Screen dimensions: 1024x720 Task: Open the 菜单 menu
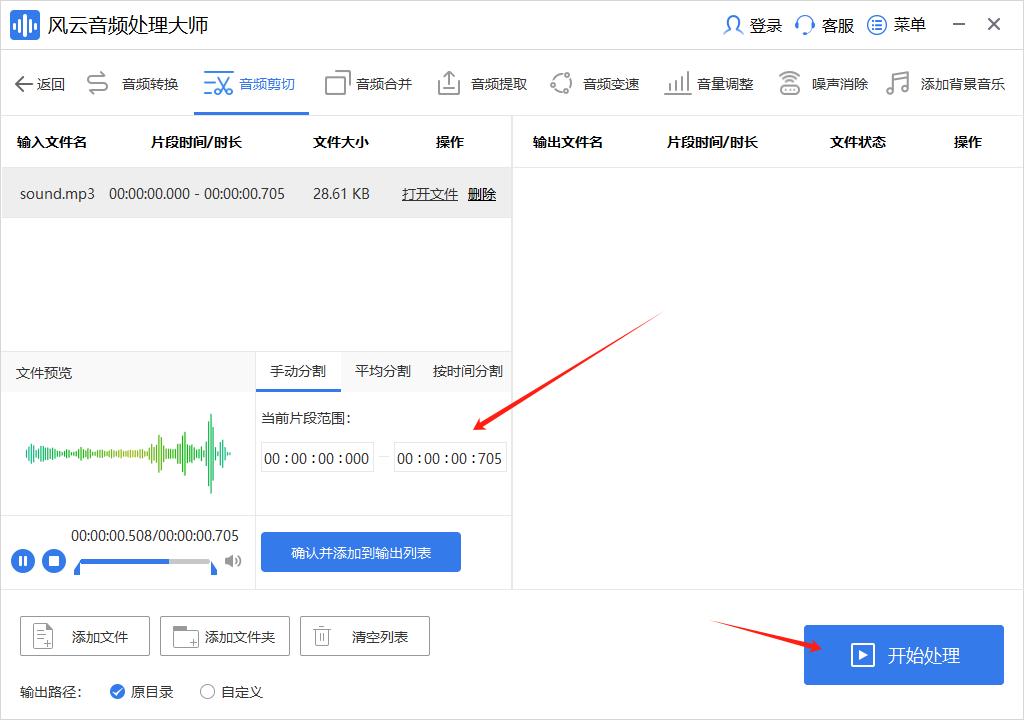click(896, 24)
